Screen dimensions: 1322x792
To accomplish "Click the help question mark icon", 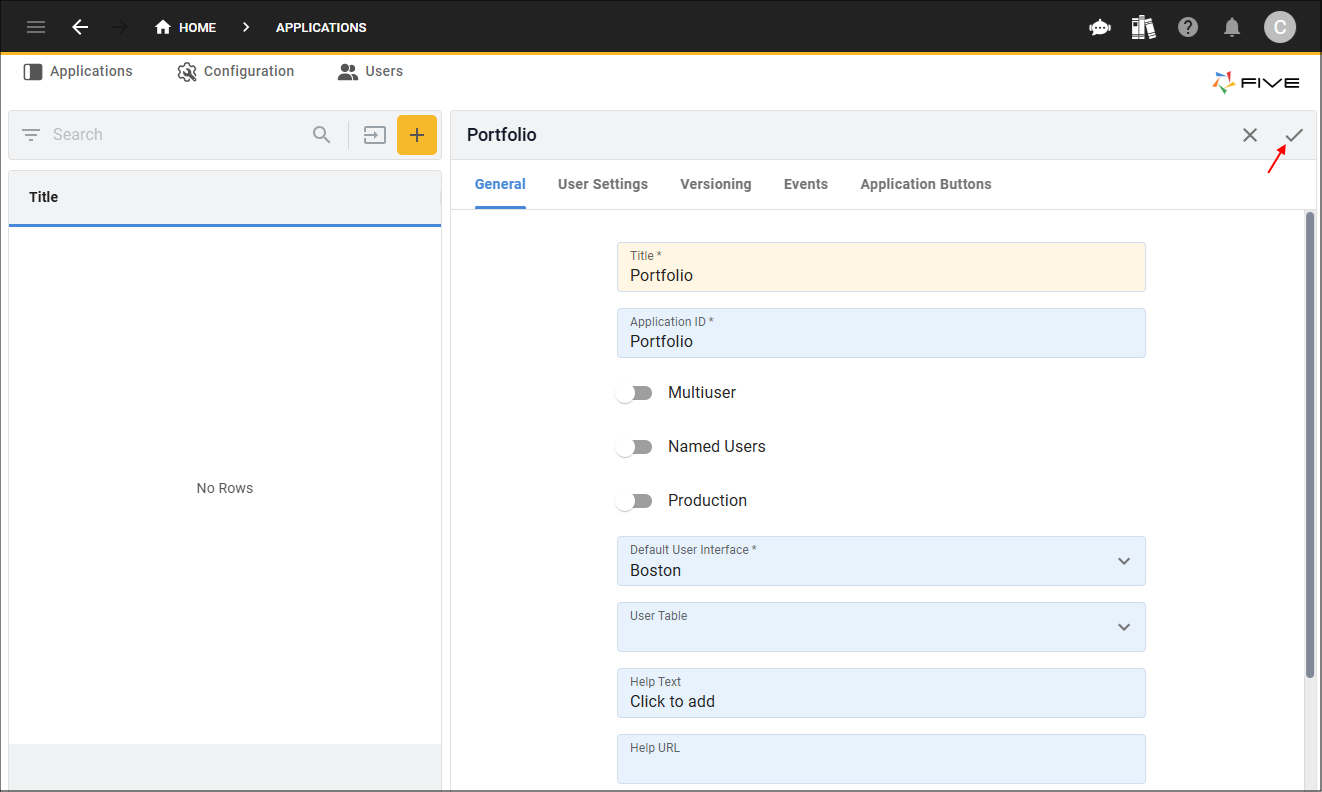I will [1188, 27].
